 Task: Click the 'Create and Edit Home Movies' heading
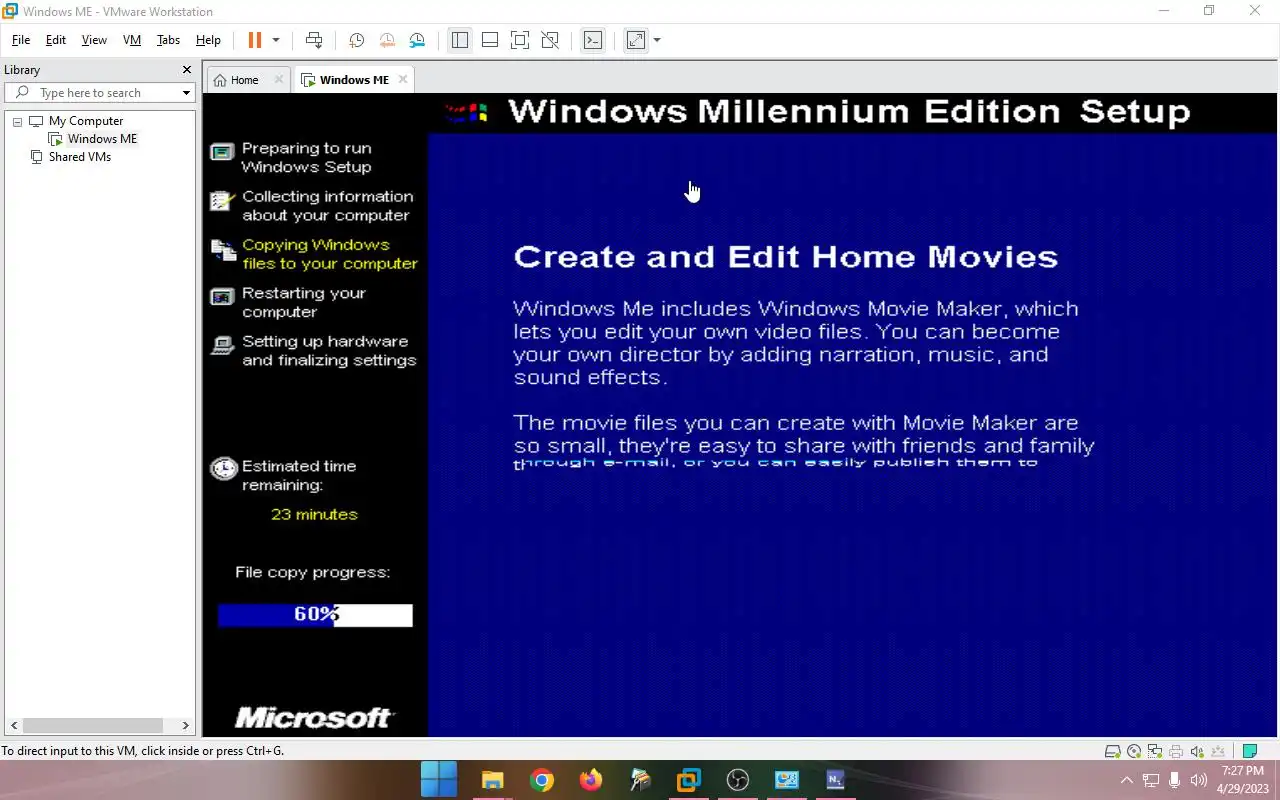[785, 257]
